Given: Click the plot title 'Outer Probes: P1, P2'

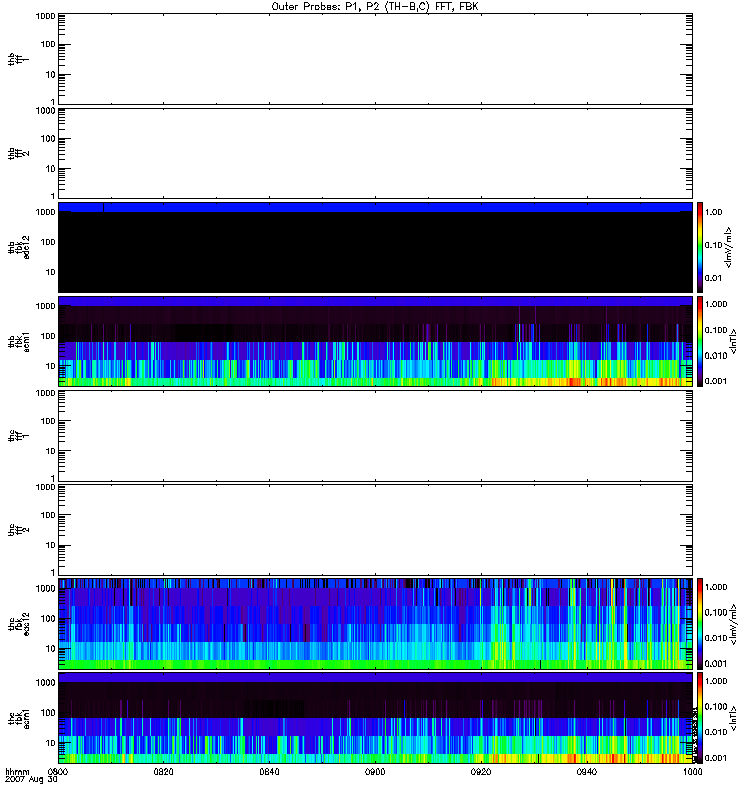Looking at the screenshot, I should tap(375, 6).
